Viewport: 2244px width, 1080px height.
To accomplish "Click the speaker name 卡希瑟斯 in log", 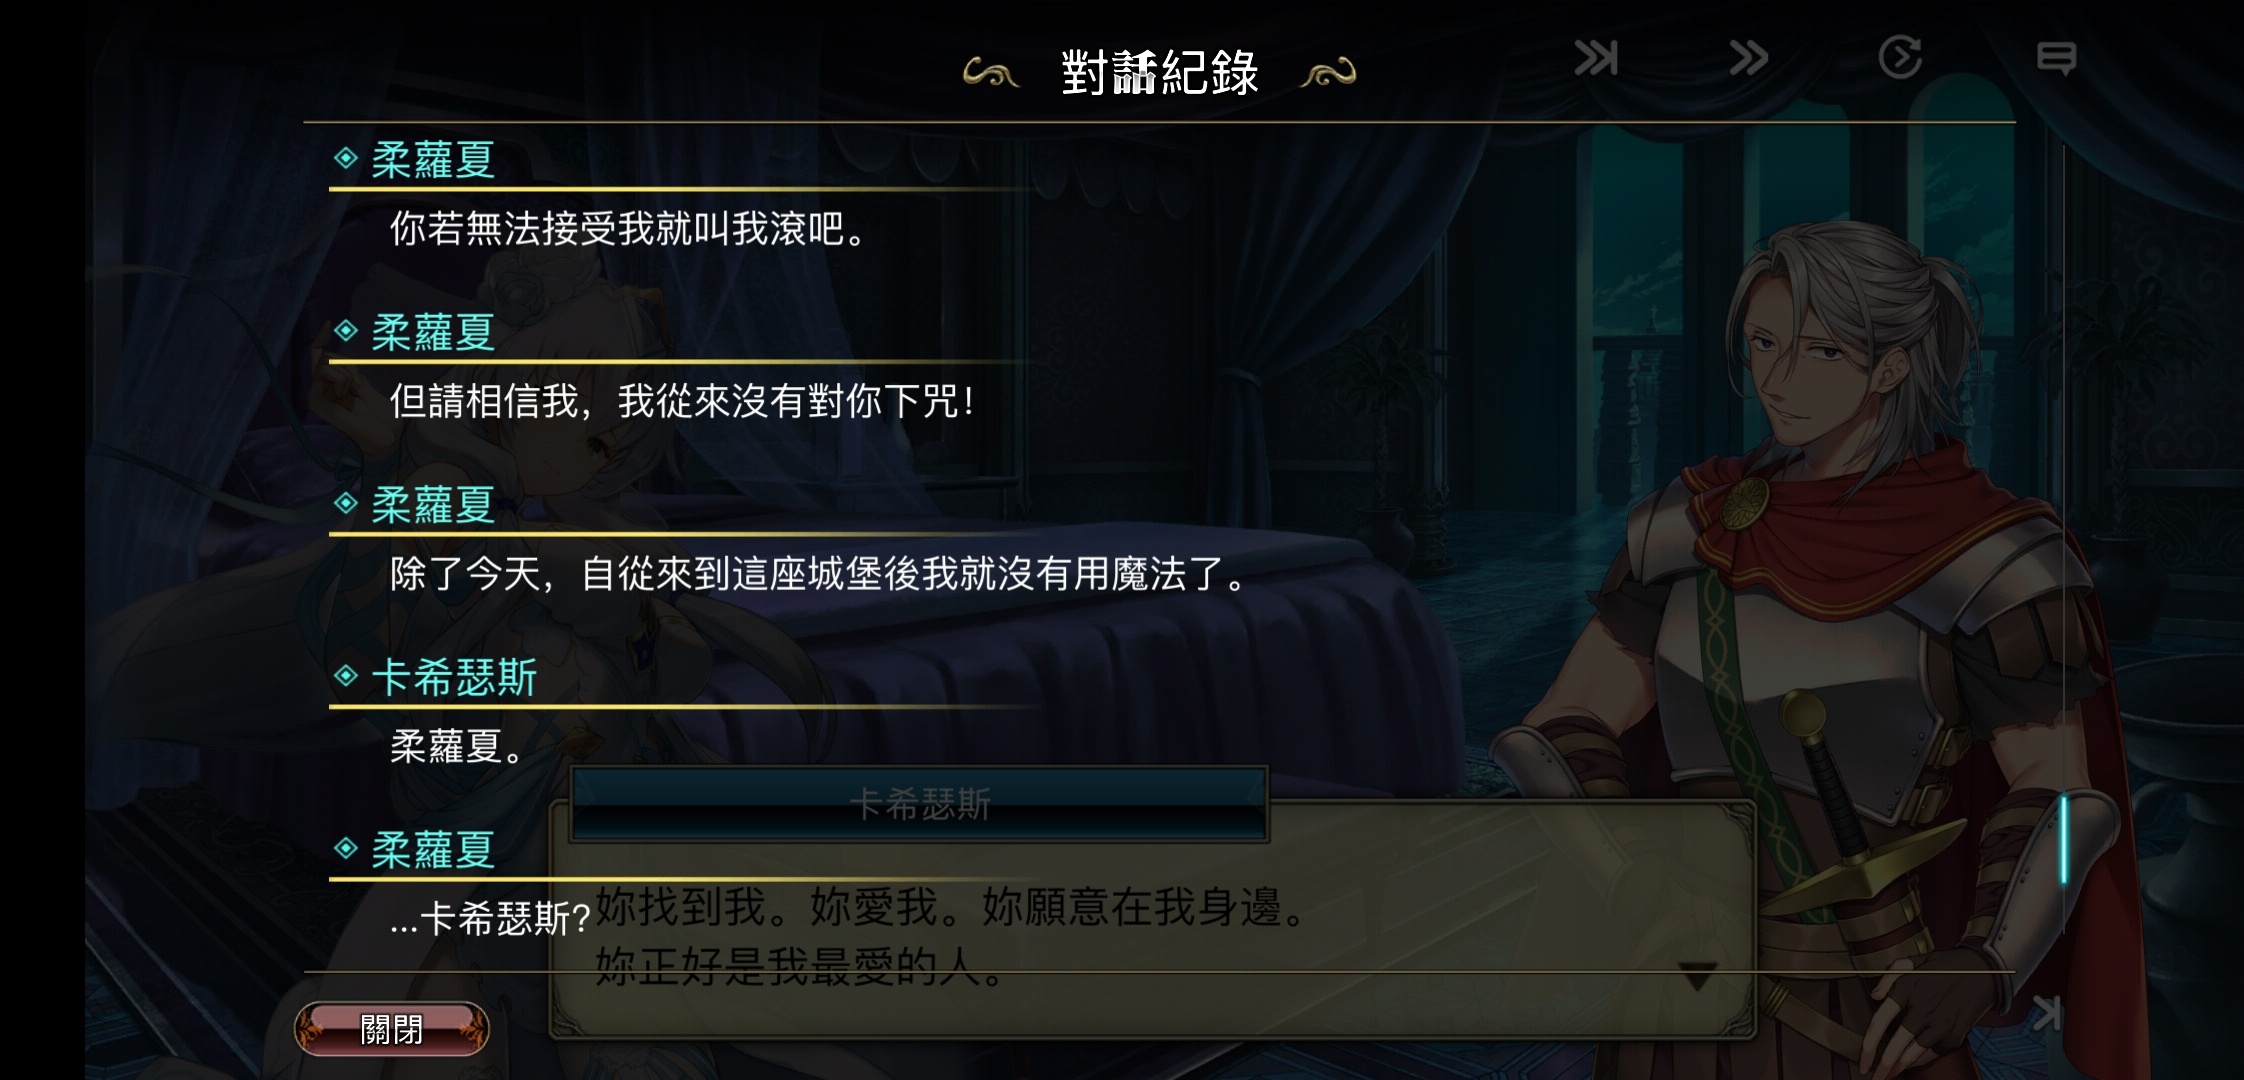I will [455, 677].
